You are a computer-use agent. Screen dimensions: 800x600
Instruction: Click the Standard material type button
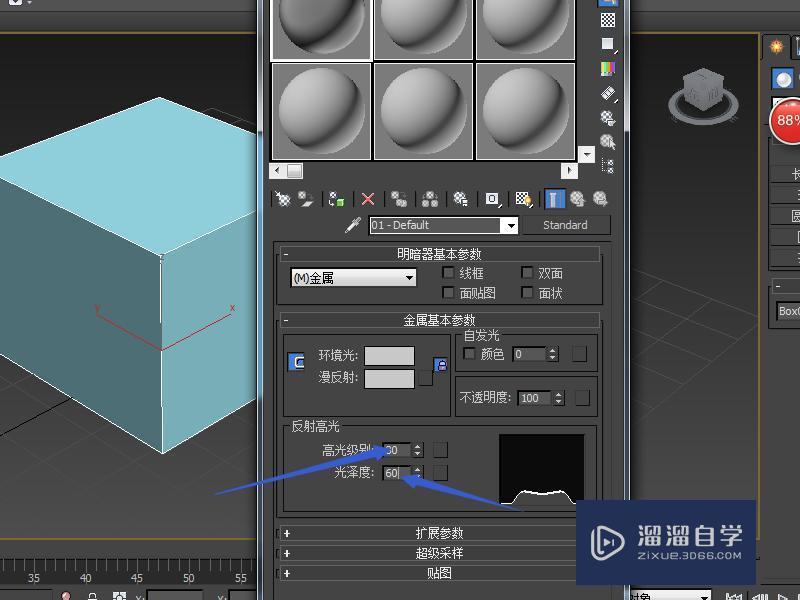[565, 225]
